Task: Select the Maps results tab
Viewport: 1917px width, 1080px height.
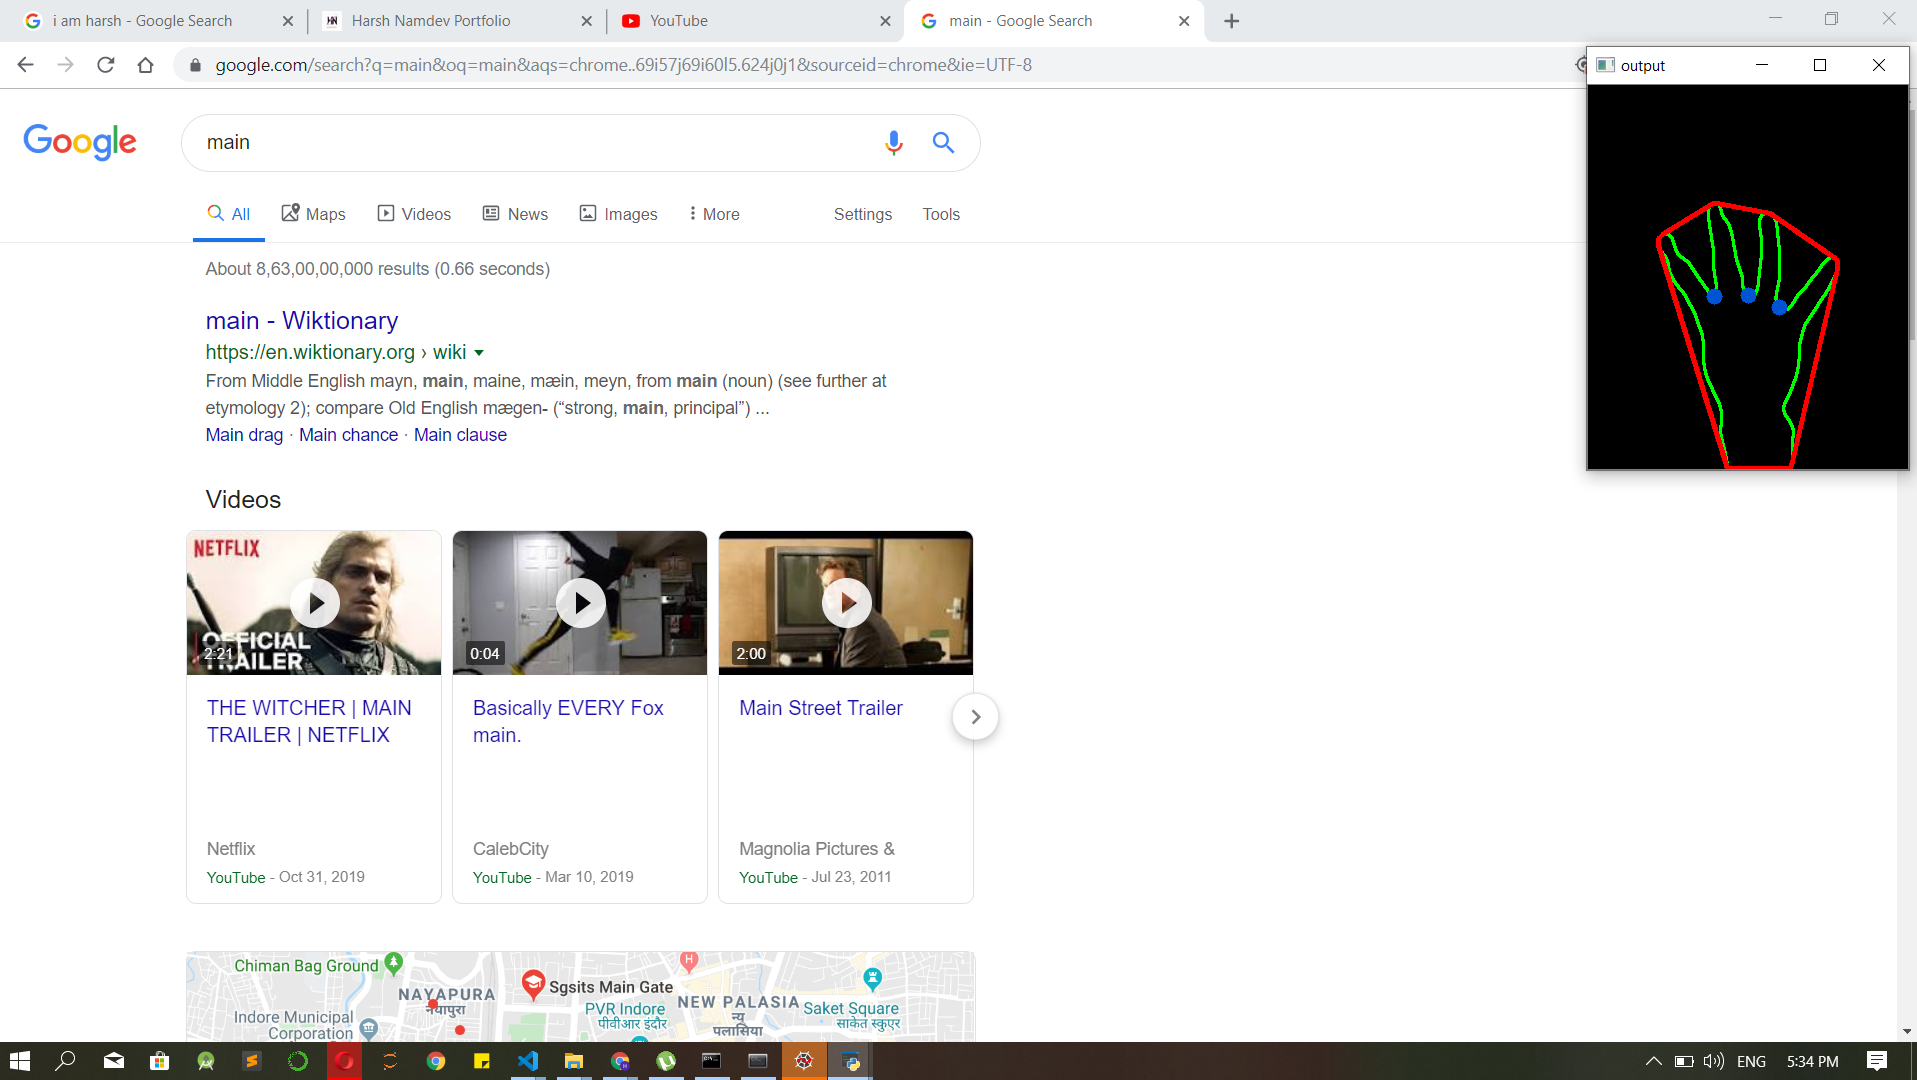Action: point(313,214)
